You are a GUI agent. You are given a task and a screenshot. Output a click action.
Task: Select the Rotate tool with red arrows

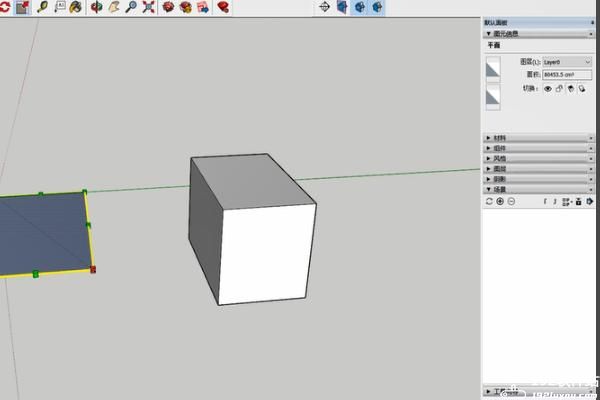pos(5,7)
